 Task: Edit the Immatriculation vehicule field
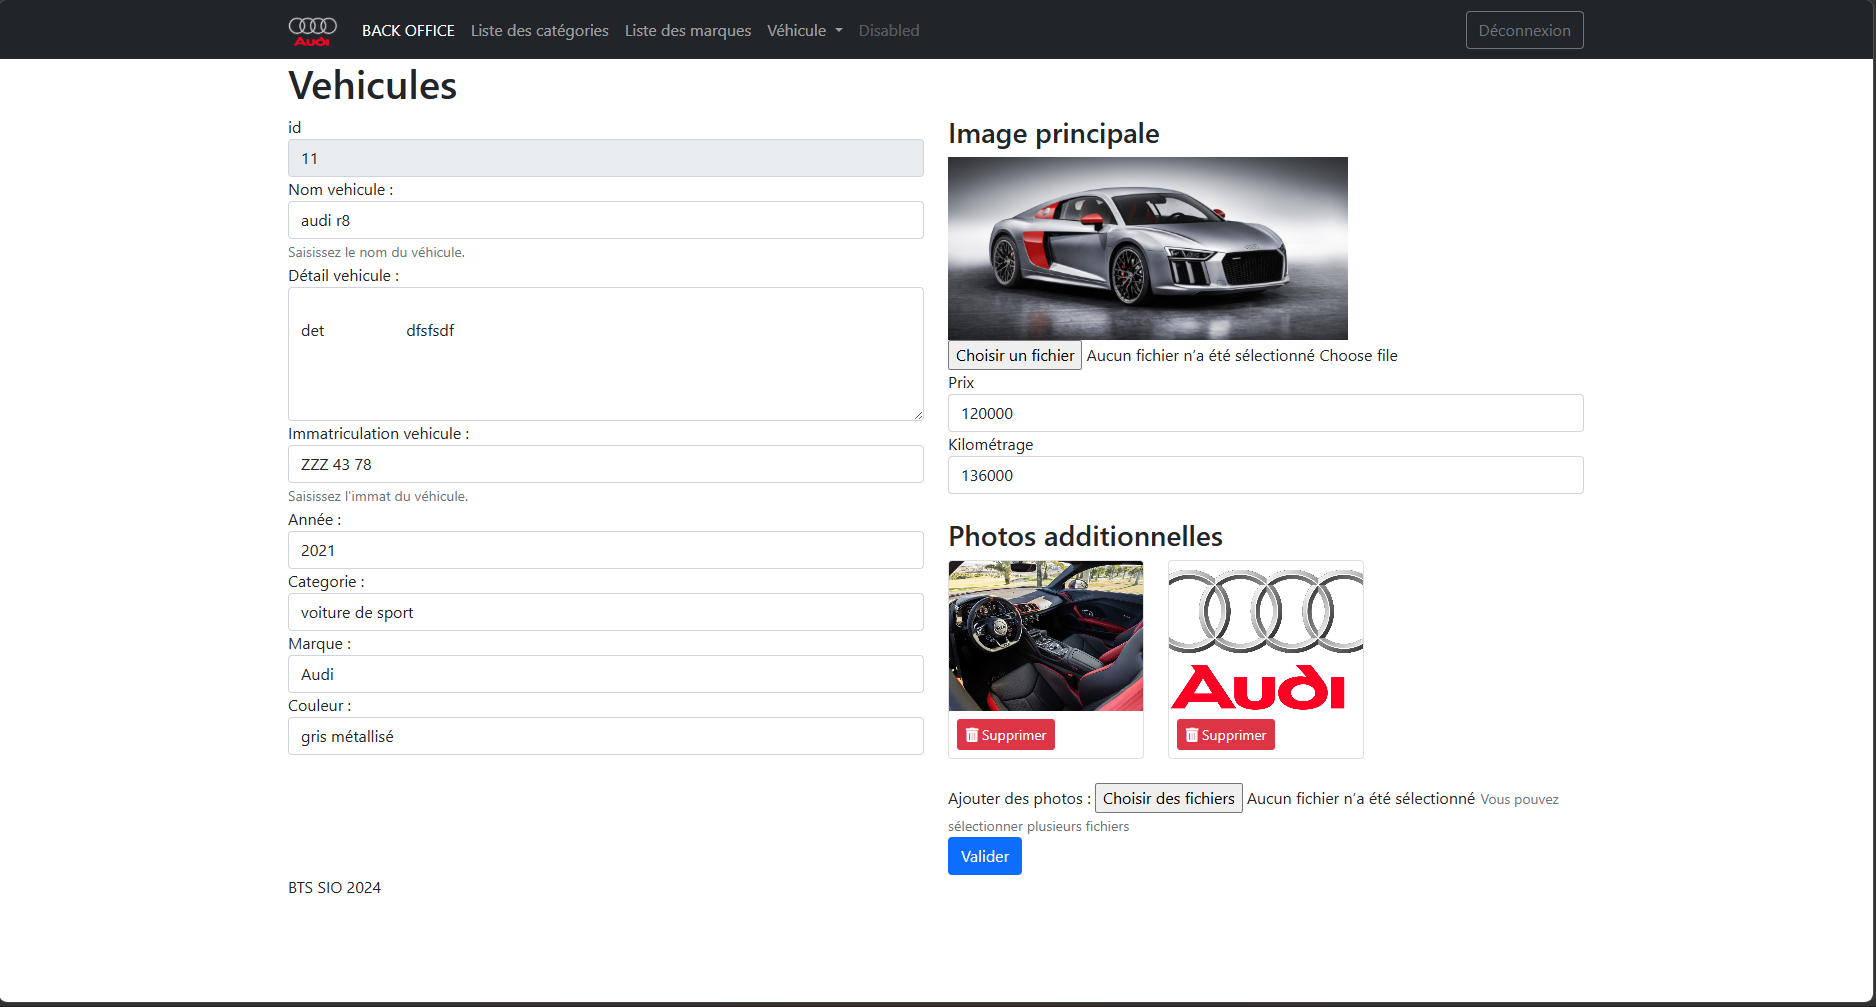(x=606, y=464)
